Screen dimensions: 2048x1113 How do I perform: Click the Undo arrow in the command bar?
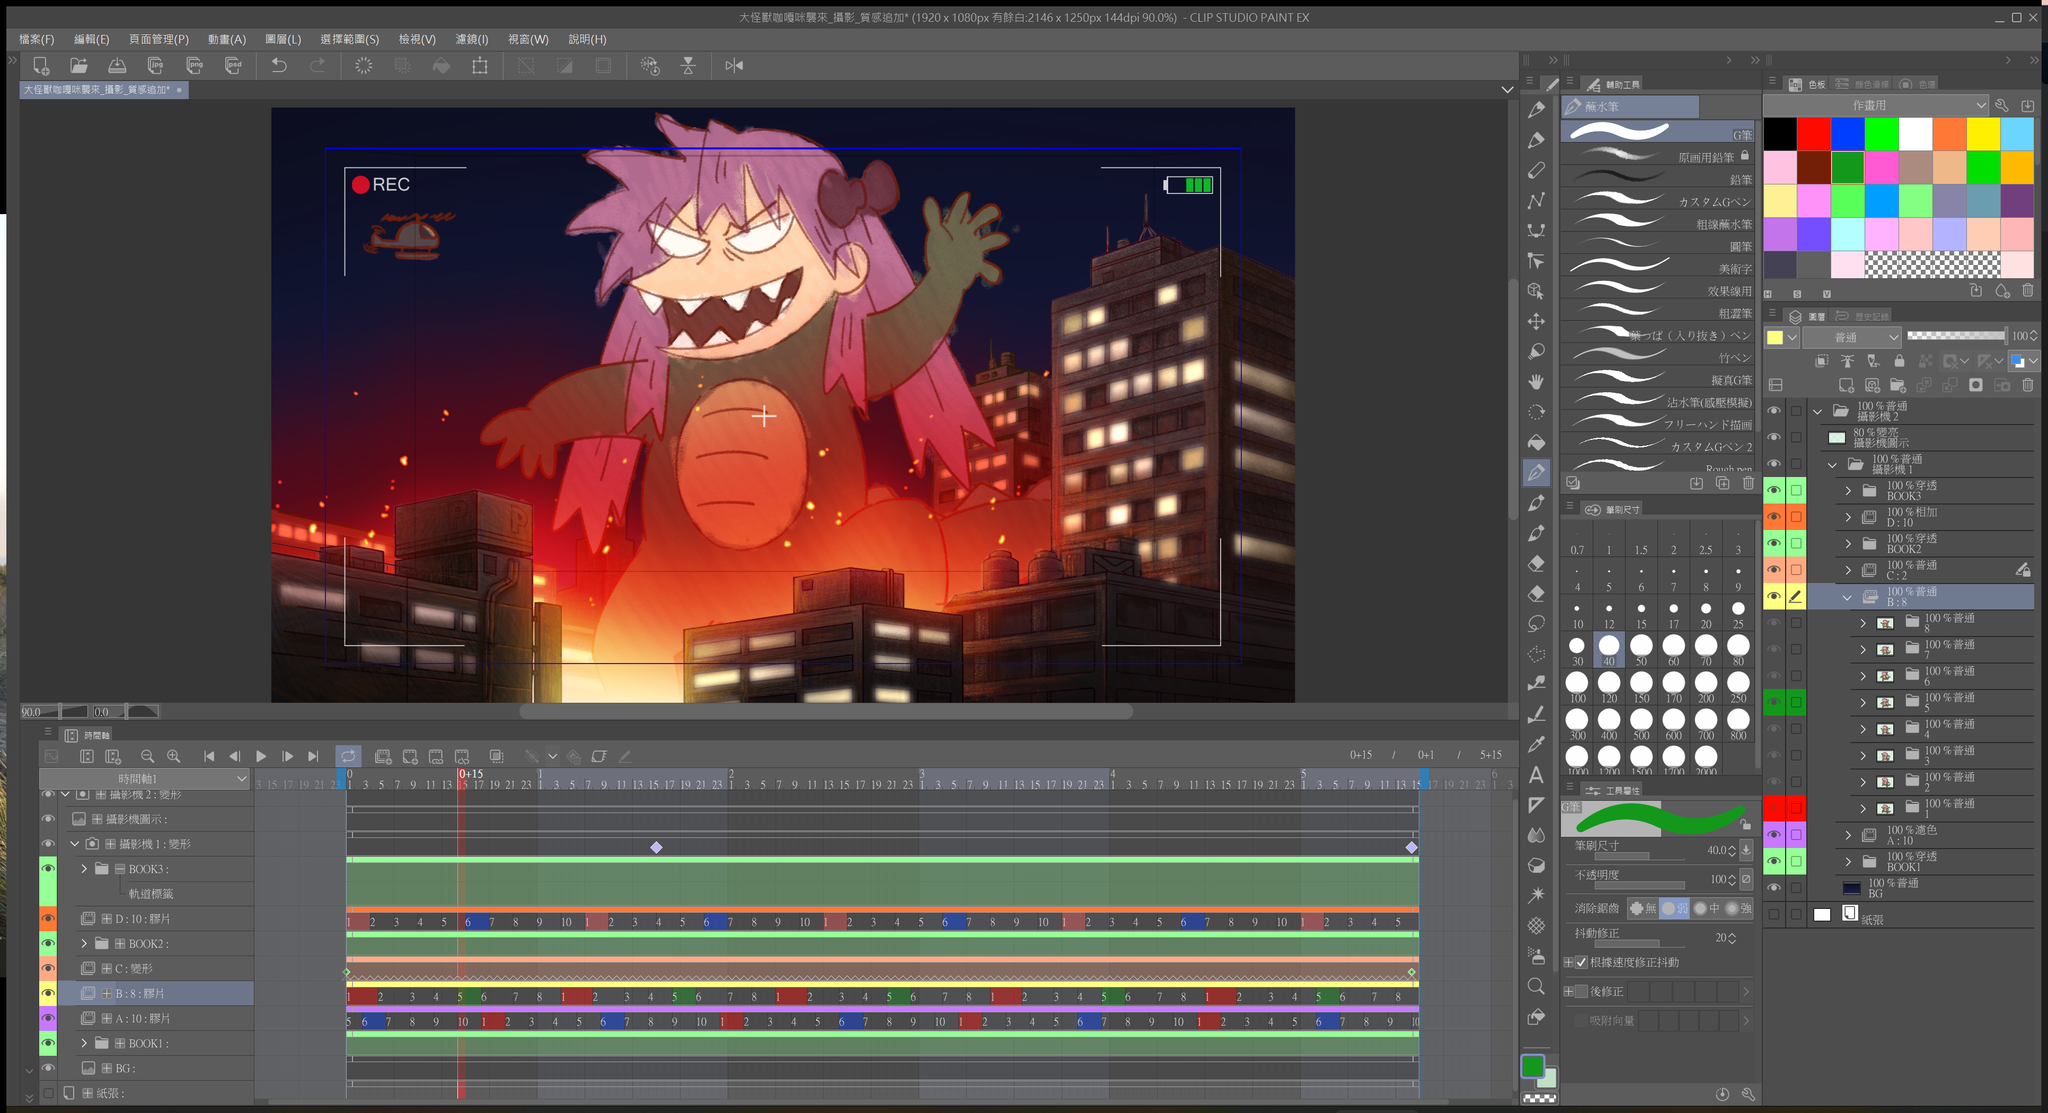(x=279, y=66)
